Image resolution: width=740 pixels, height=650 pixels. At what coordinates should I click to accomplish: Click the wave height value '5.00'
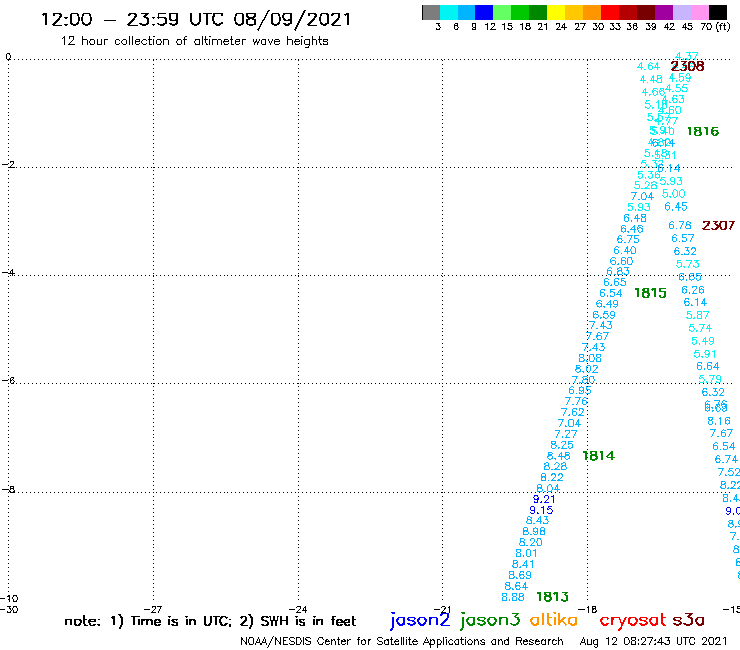(673, 194)
